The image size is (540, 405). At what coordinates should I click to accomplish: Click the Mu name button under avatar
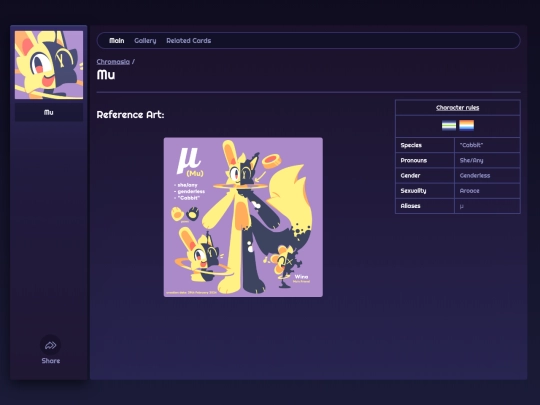[x=49, y=112]
